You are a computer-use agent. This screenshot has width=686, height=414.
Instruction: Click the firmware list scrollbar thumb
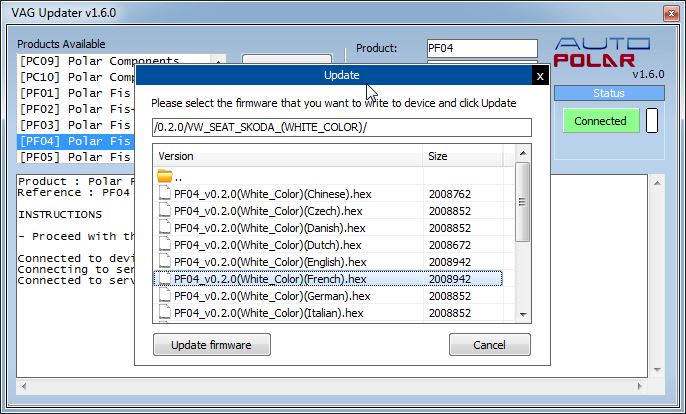coord(522,202)
